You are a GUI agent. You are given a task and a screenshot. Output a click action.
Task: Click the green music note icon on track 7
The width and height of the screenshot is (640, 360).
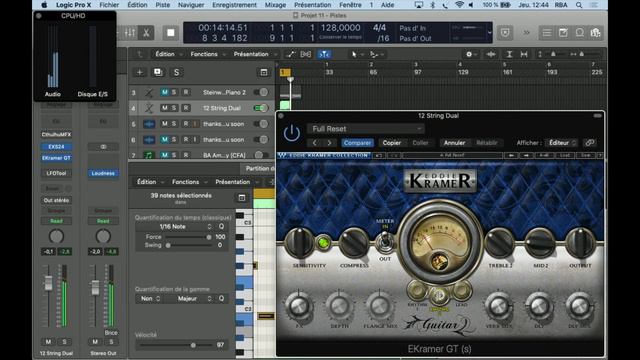pyautogui.click(x=149, y=155)
